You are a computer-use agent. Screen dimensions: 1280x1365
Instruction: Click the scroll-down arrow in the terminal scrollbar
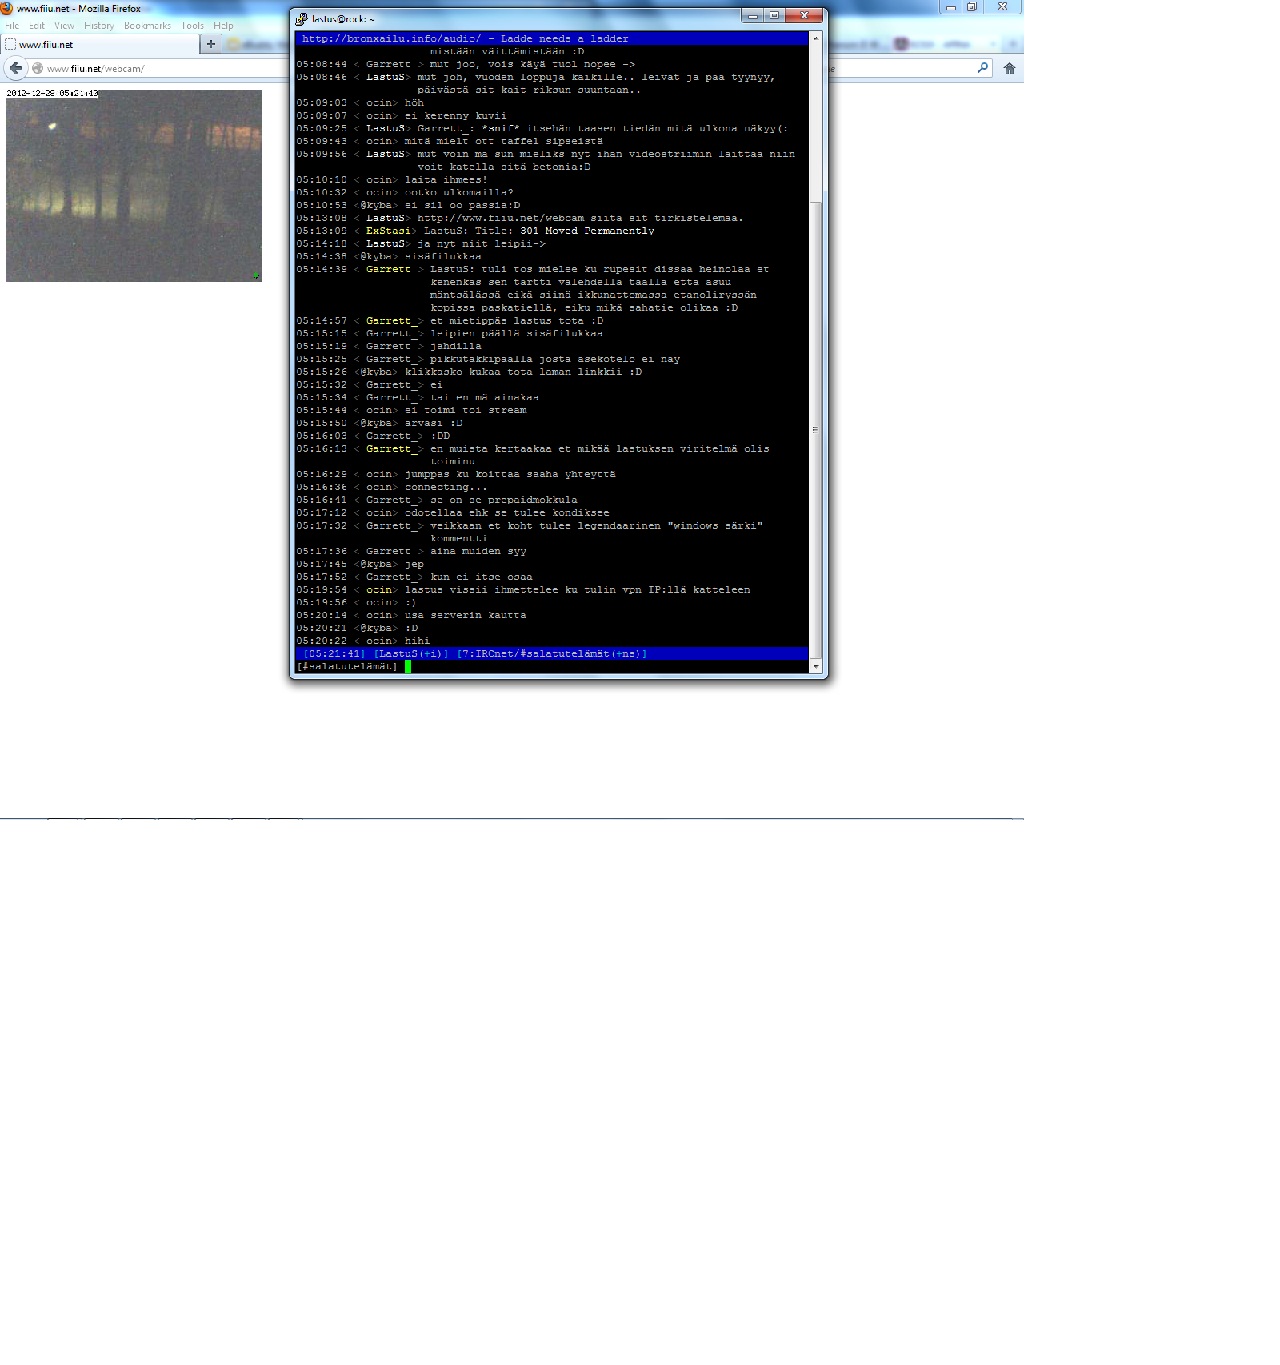[x=816, y=666]
